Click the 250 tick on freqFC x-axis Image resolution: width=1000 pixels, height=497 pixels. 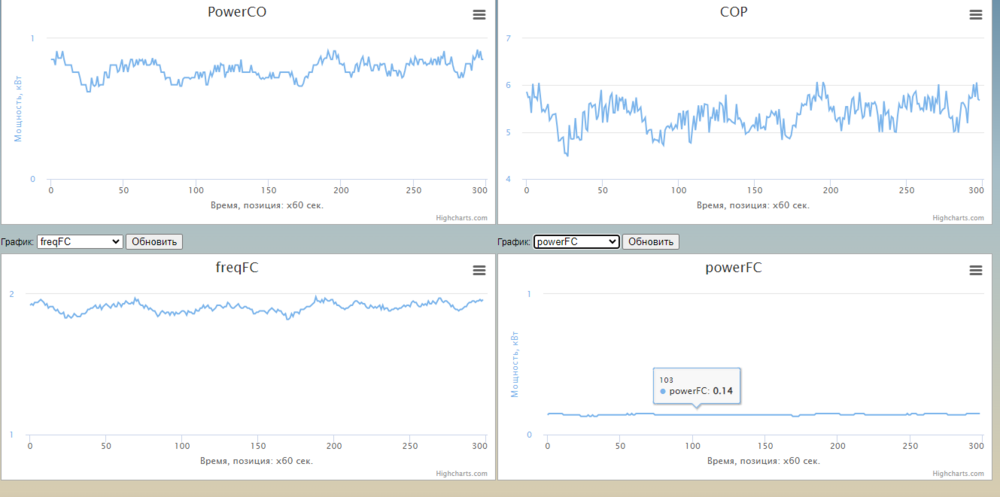coord(409,446)
